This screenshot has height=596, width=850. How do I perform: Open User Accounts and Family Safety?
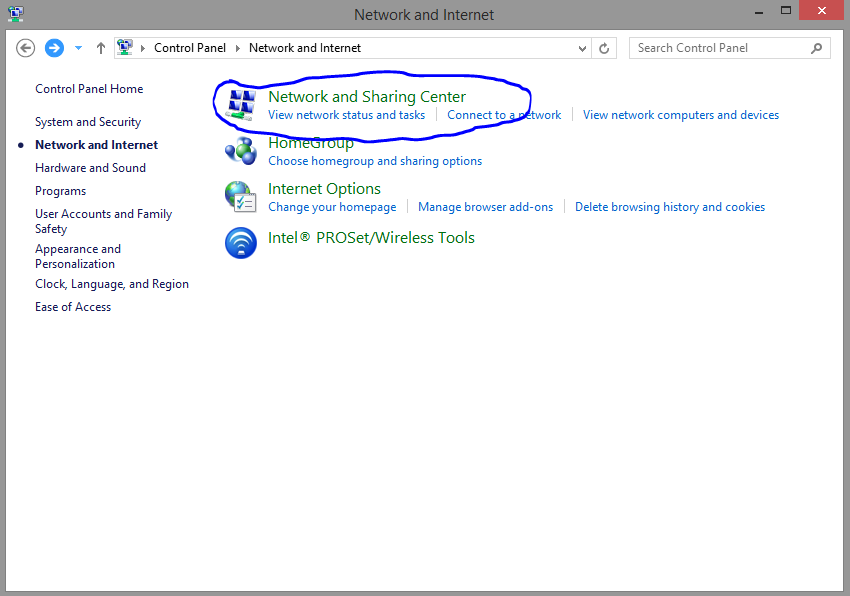(x=104, y=221)
